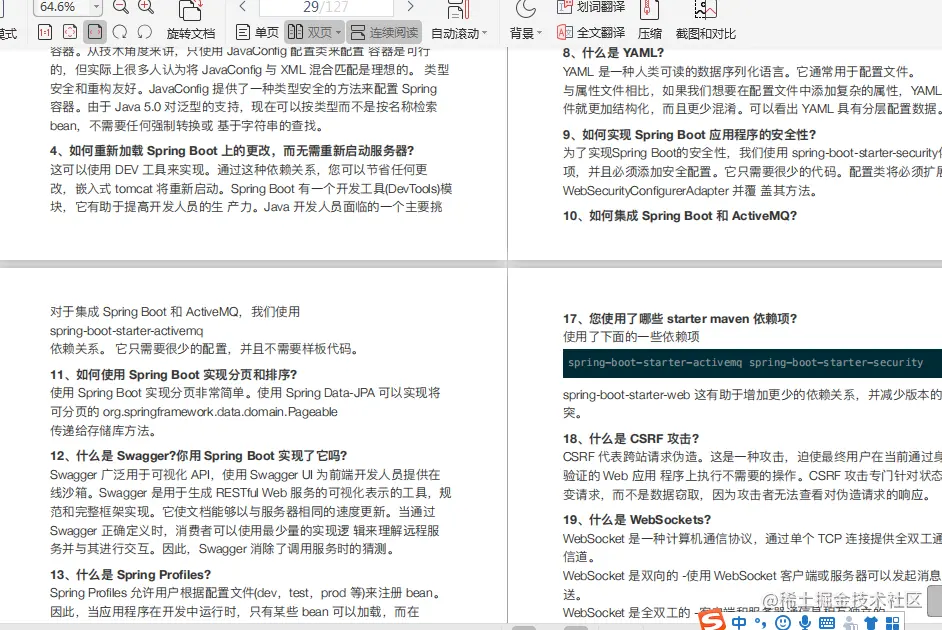Click the IME user account person icon
The height and width of the screenshot is (630, 942).
click(849, 623)
